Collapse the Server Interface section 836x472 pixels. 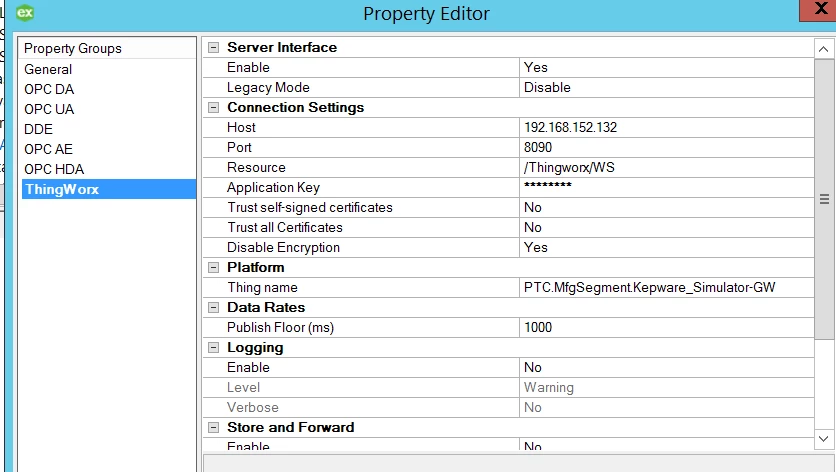coord(213,47)
